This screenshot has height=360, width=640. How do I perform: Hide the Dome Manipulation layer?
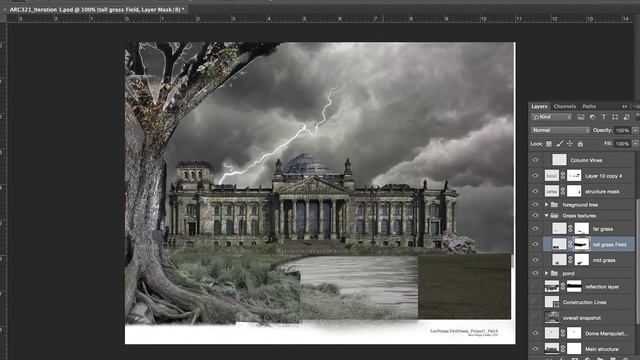[536, 333]
